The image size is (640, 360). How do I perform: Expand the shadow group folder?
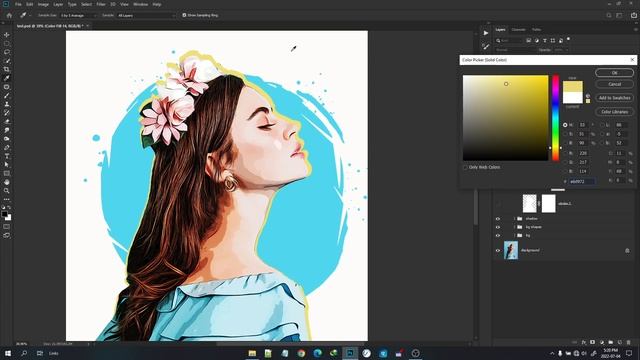pyautogui.click(x=514, y=219)
